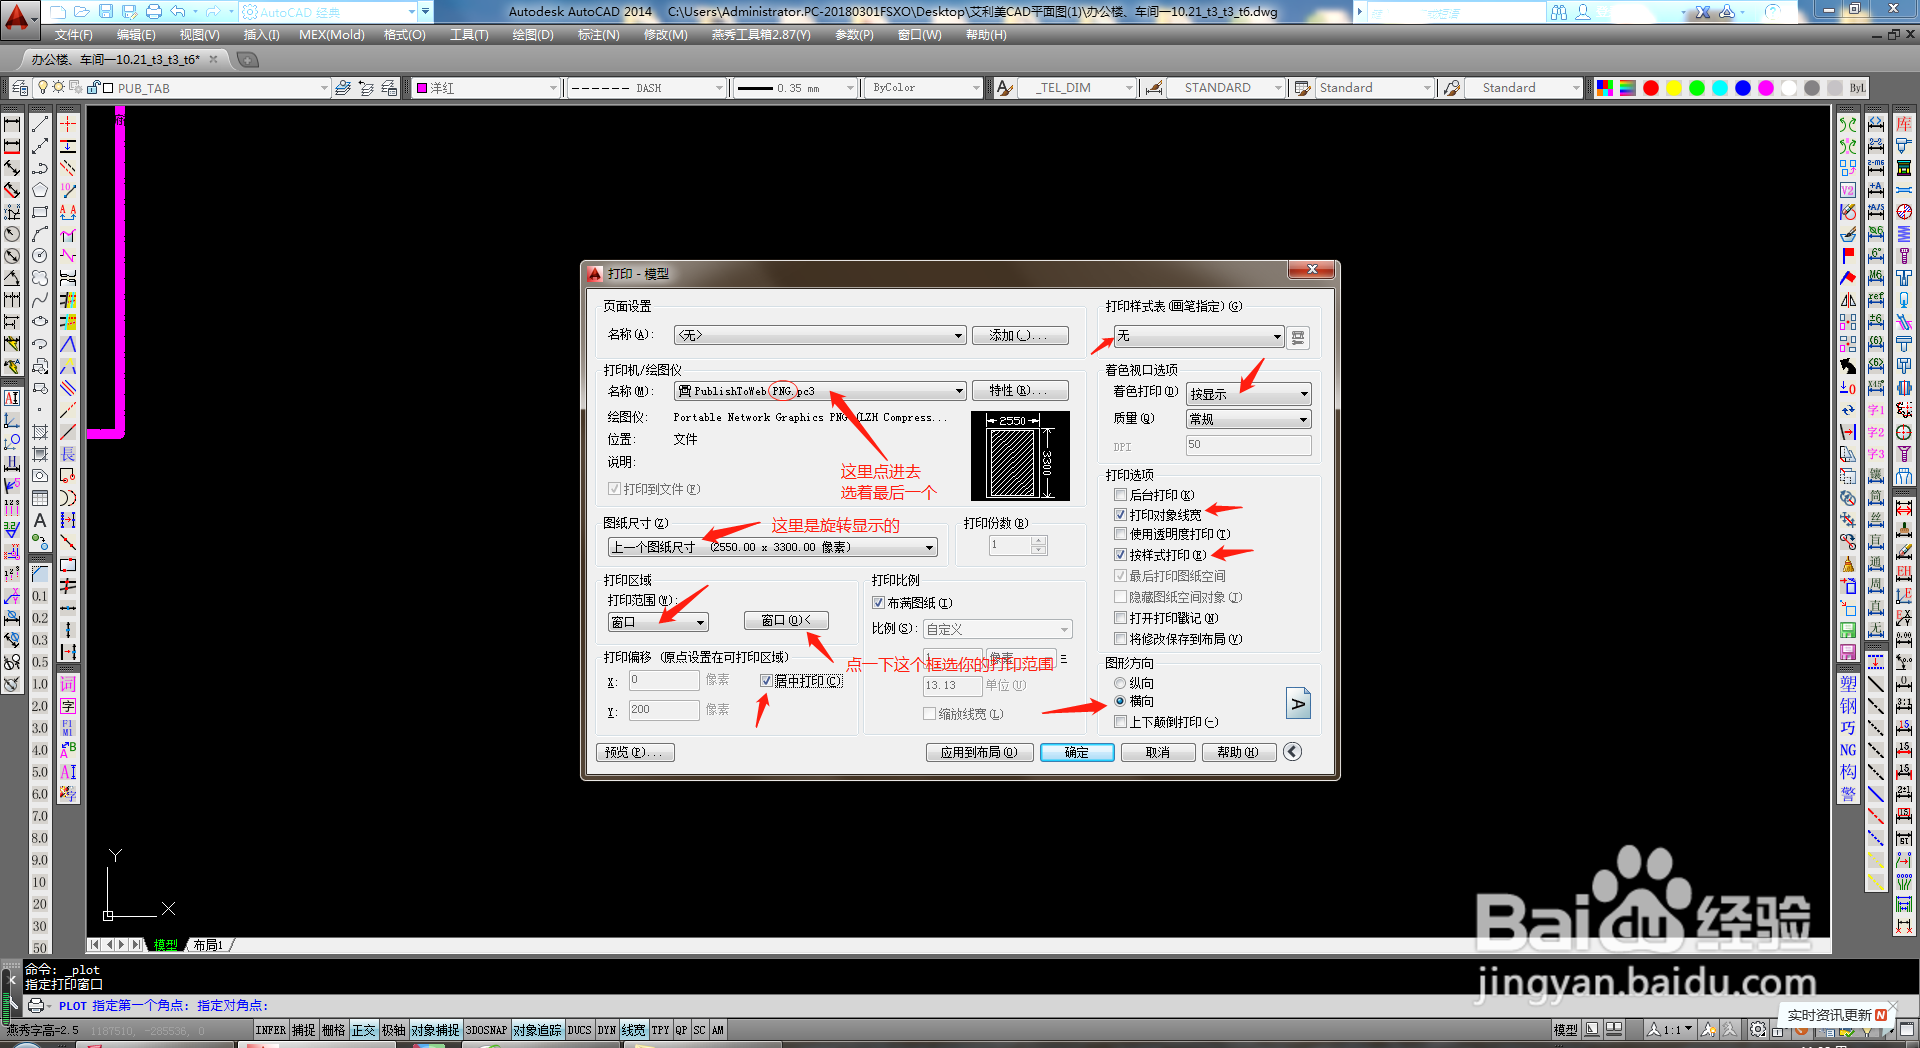Click the Make Object's Layer Current icon
The image size is (1920, 1048).
tap(343, 88)
